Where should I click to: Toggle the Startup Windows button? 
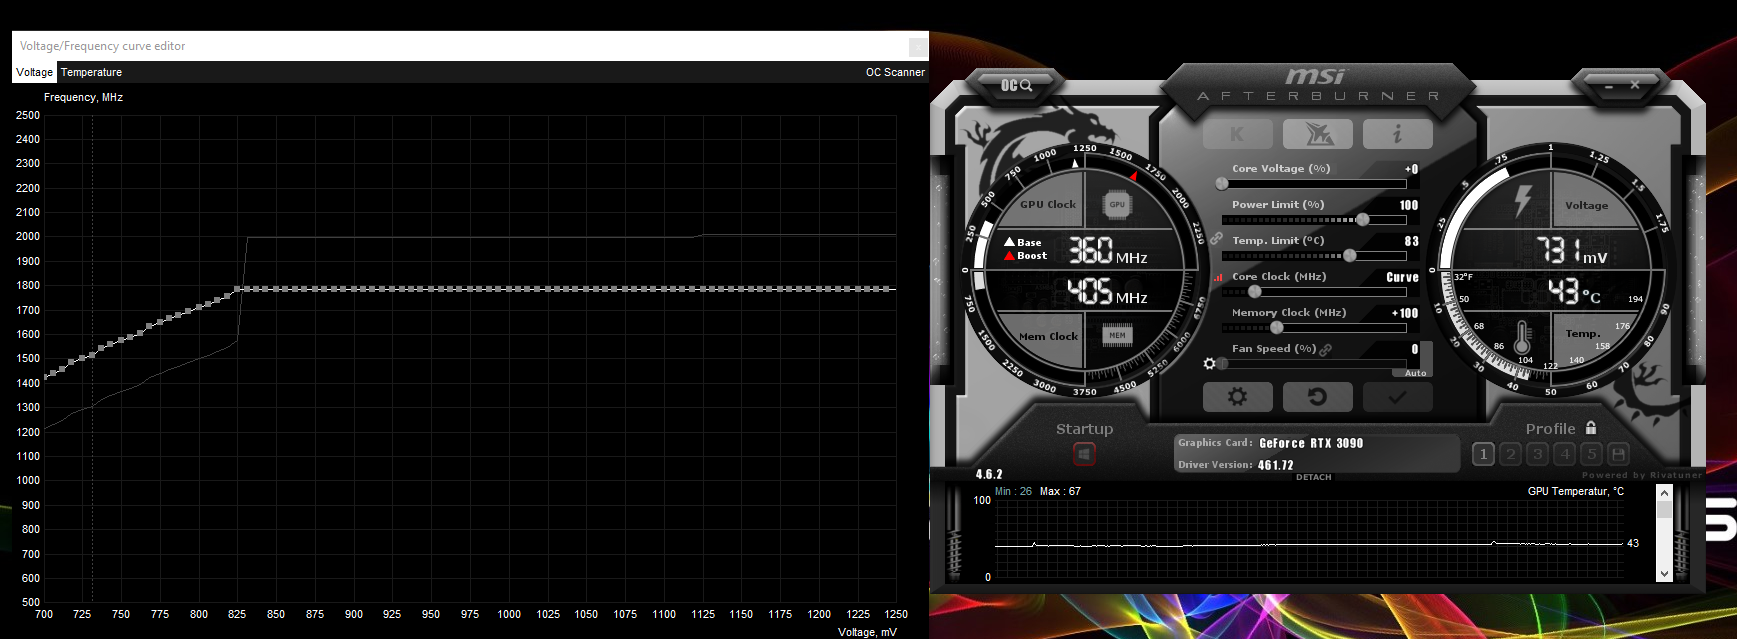[1084, 455]
